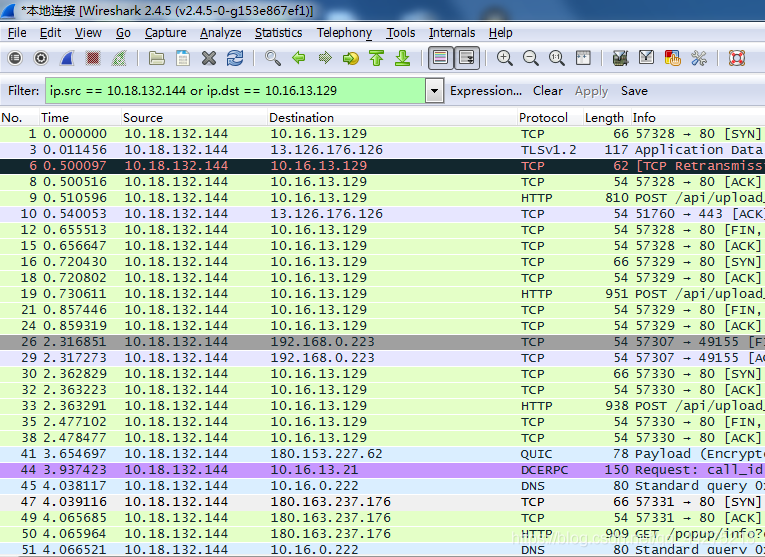The width and height of the screenshot is (765, 557).
Task: Go forward in packet history
Action: coord(325,59)
